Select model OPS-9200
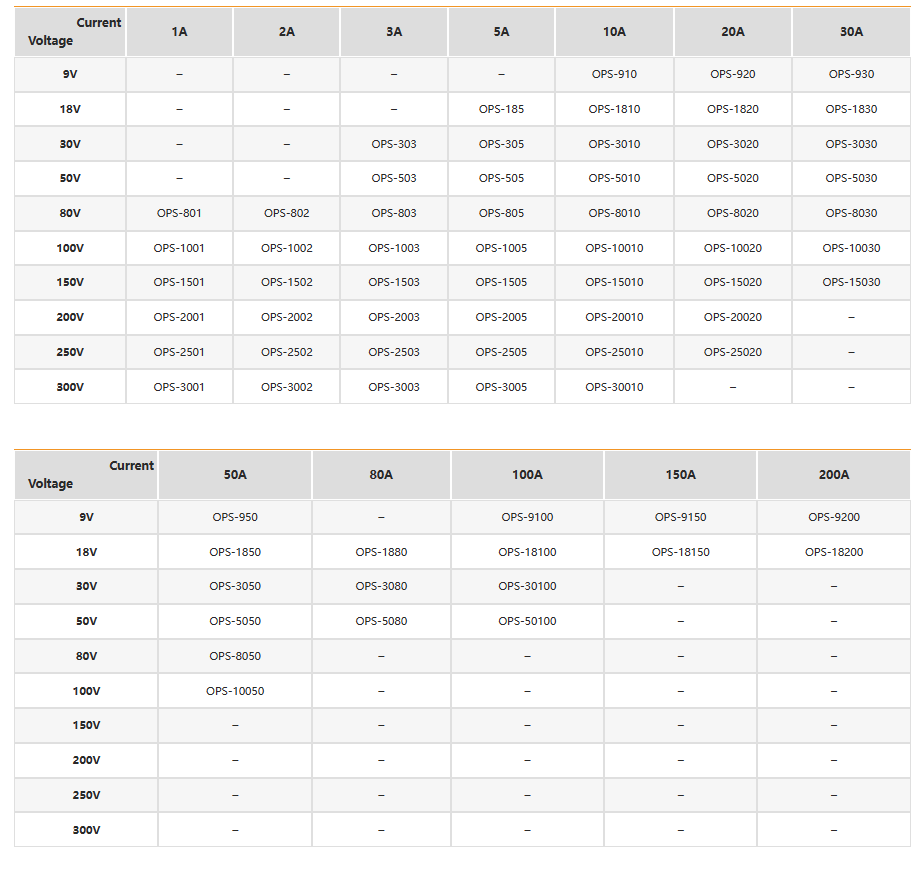The width and height of the screenshot is (921, 870). point(833,517)
